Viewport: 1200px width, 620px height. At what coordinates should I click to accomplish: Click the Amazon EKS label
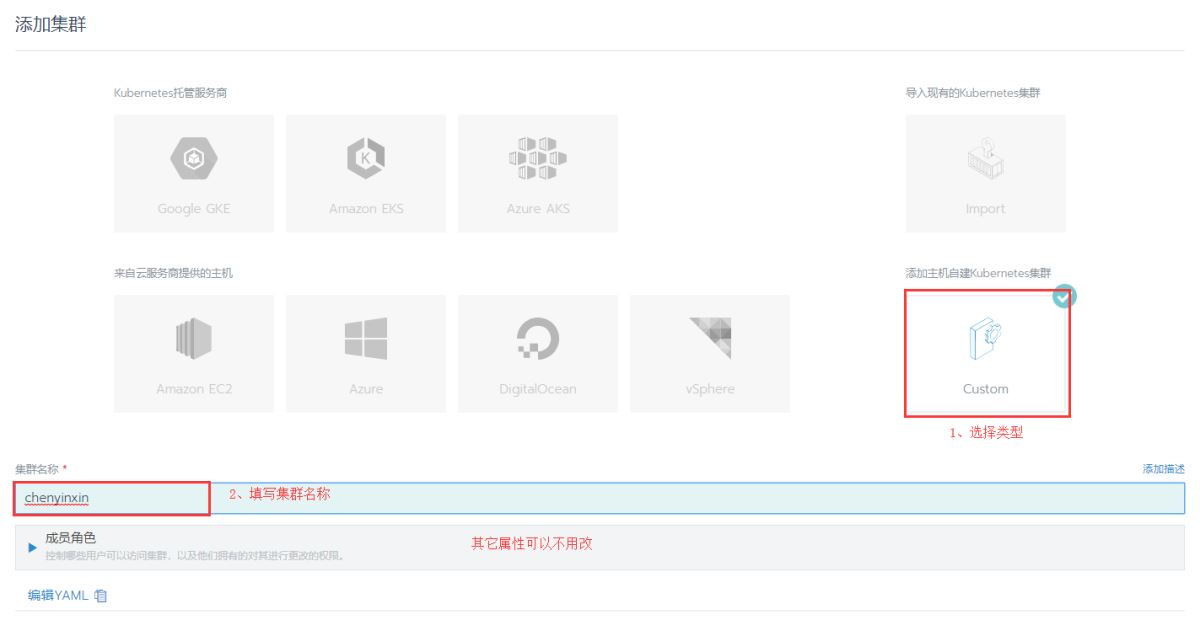[366, 209]
